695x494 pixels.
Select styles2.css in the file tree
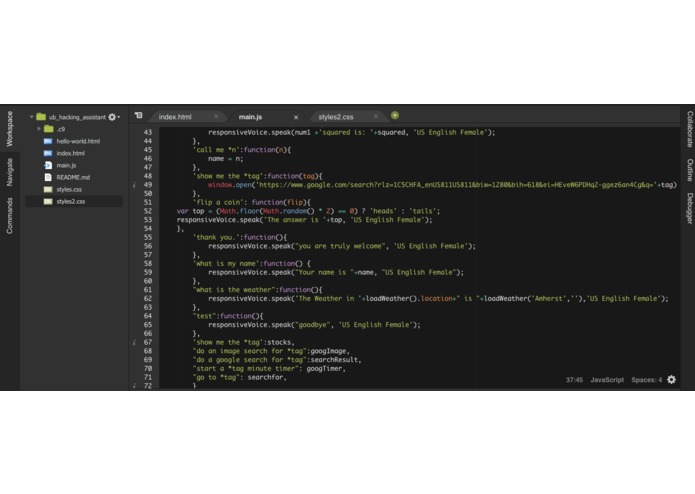(x=70, y=201)
